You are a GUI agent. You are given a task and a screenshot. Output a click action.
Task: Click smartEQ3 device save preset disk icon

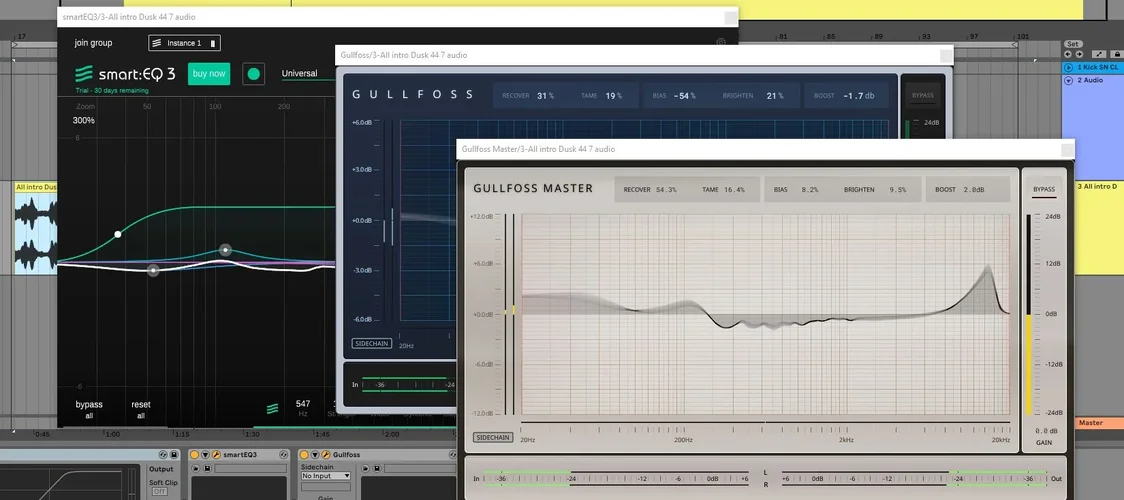(x=207, y=468)
